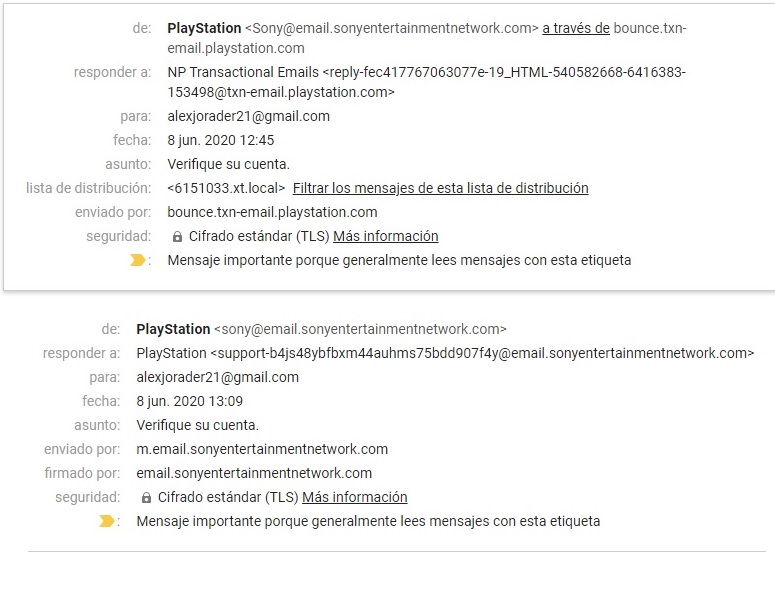The height and width of the screenshot is (597, 775).
Task: Click the lock icon in the 12:45 email
Action: click(x=177, y=237)
